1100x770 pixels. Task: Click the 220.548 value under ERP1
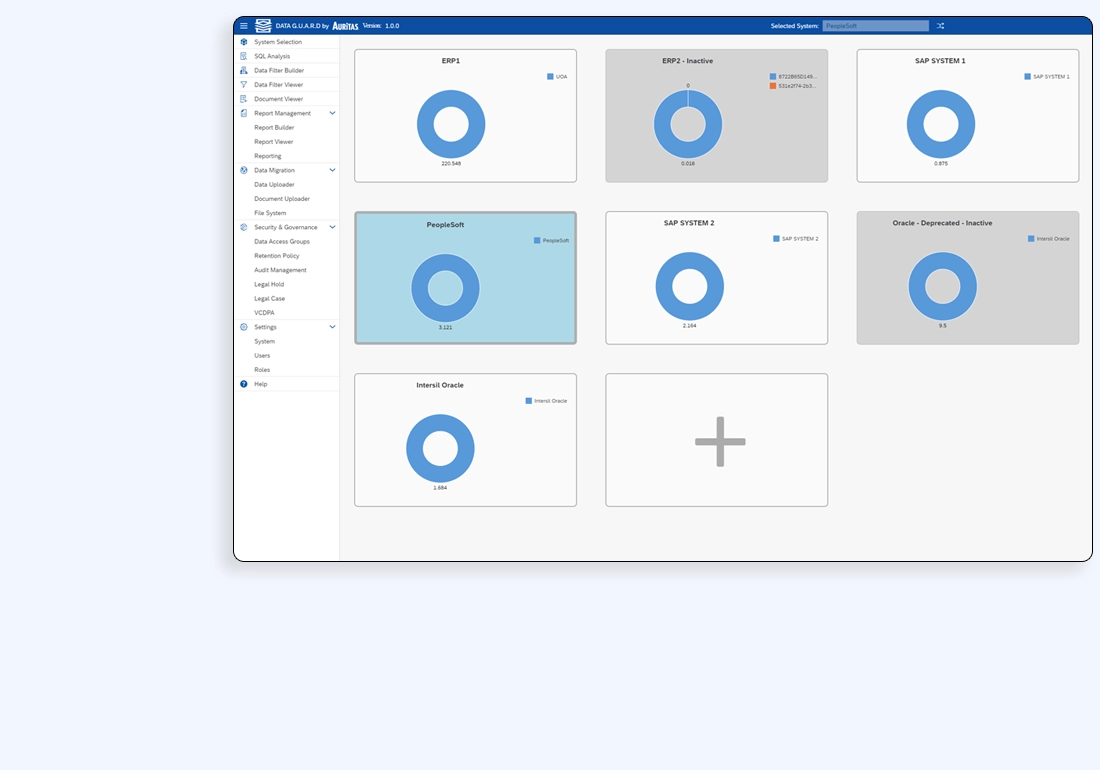[x=451, y=163]
